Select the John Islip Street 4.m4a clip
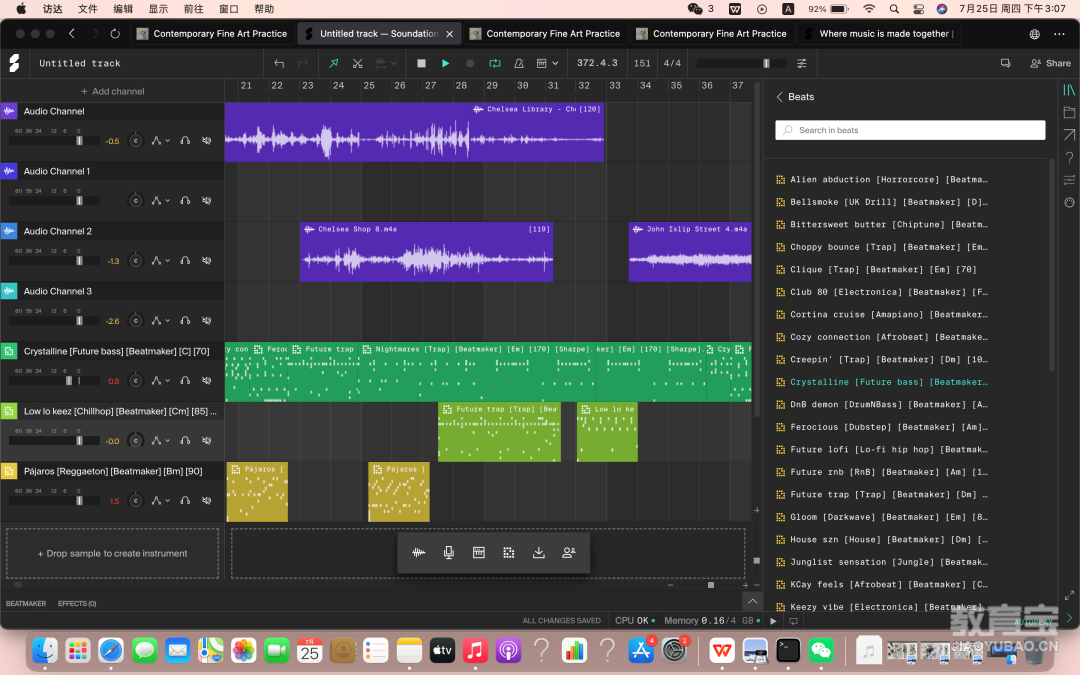The width and height of the screenshot is (1080, 675). pyautogui.click(x=690, y=251)
